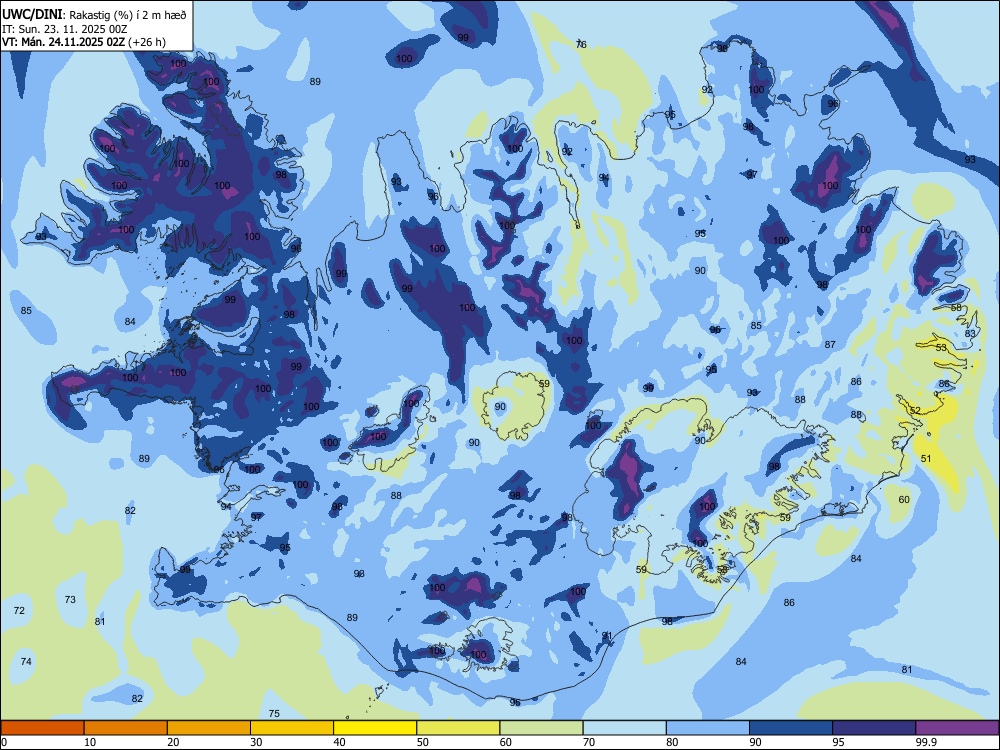Viewport: 1000px width, 750px height.
Task: Click the map value 87 in the east
Action: tap(830, 344)
